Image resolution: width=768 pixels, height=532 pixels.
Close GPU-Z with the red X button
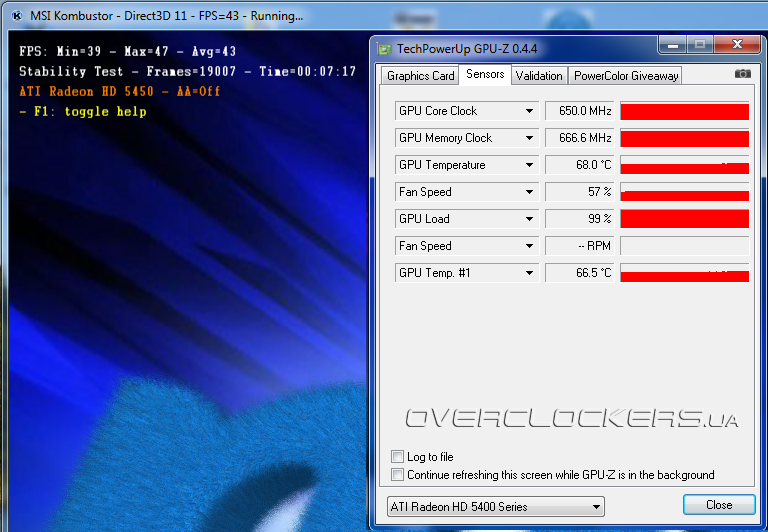coord(737,45)
